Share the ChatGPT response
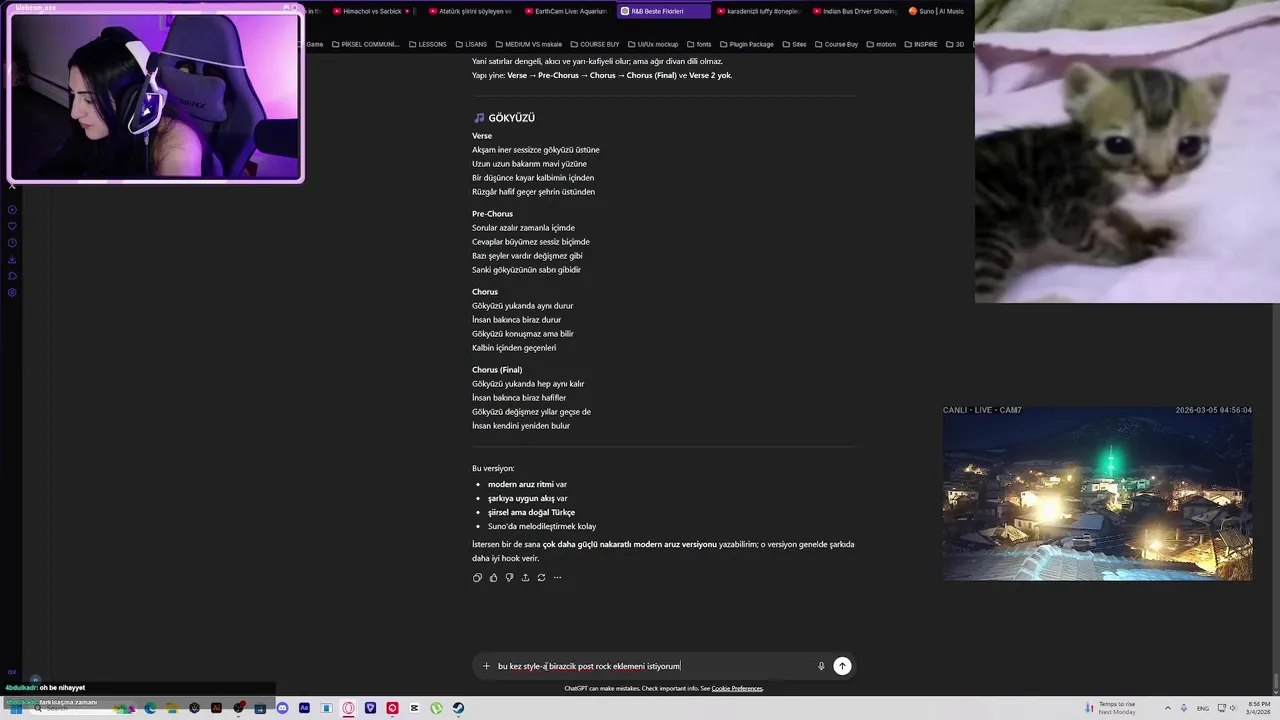1280x720 pixels. click(x=525, y=577)
